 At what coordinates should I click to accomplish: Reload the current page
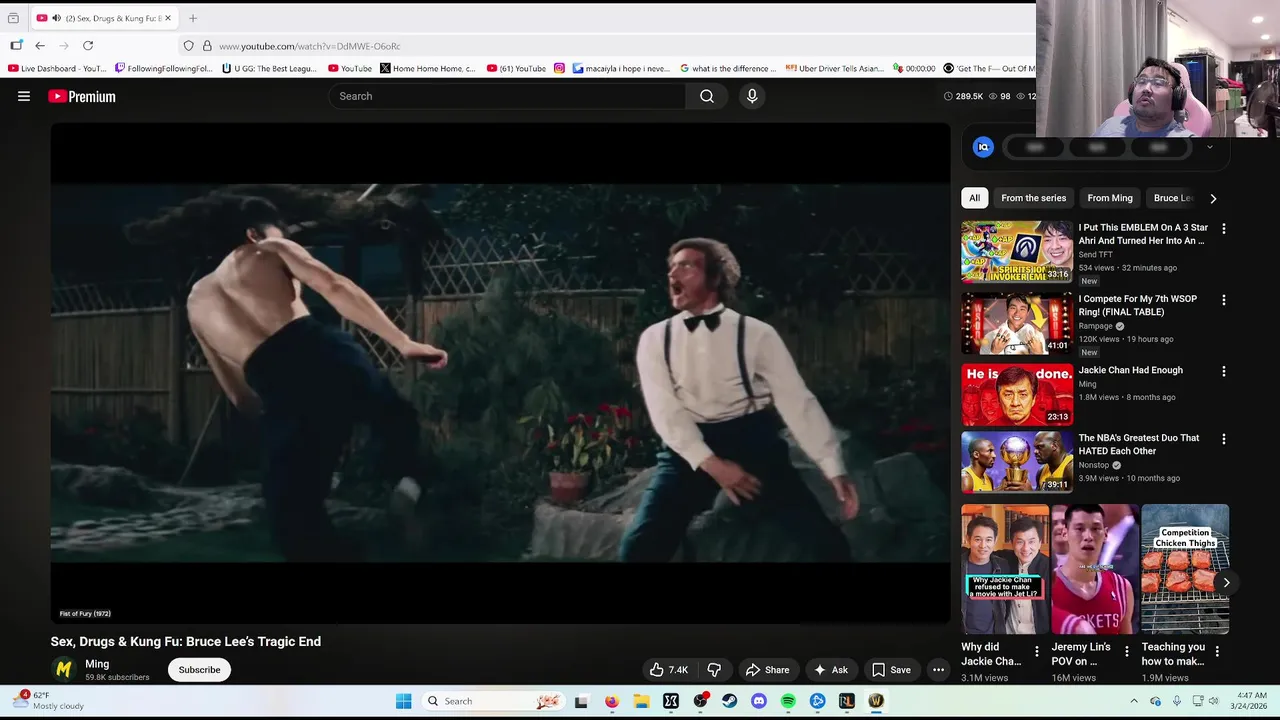(88, 46)
